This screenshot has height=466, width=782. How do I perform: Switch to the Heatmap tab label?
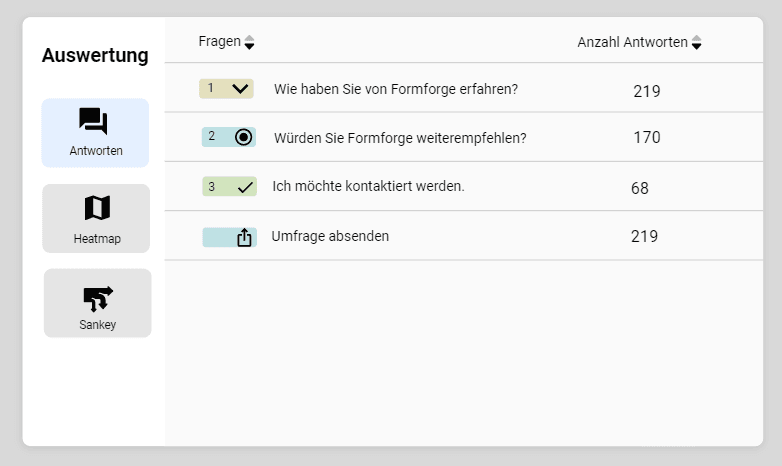(97, 239)
